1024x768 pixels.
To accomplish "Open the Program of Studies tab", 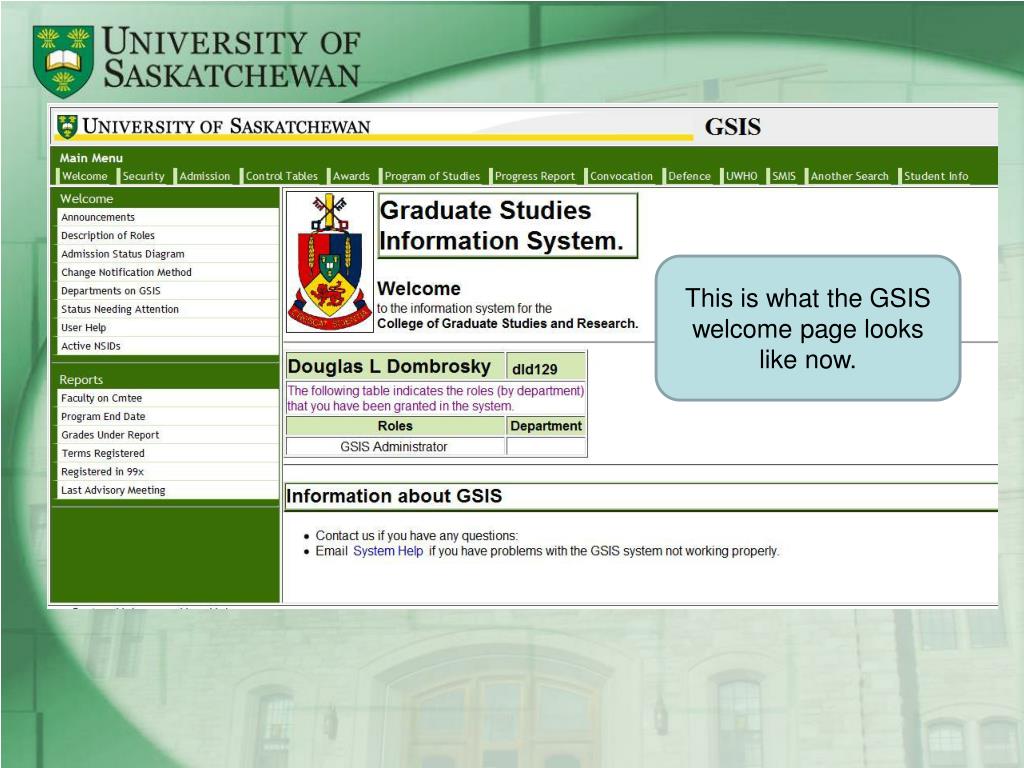I will (x=432, y=176).
